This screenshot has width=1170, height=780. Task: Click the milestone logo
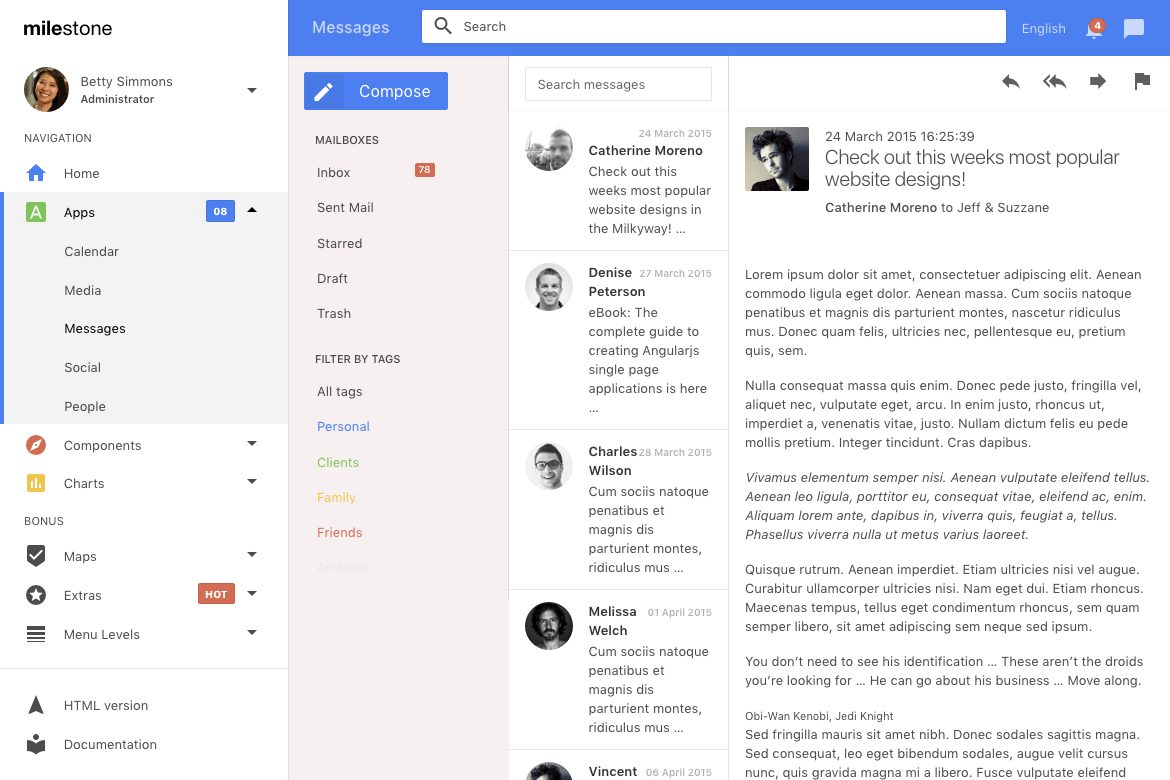68,28
